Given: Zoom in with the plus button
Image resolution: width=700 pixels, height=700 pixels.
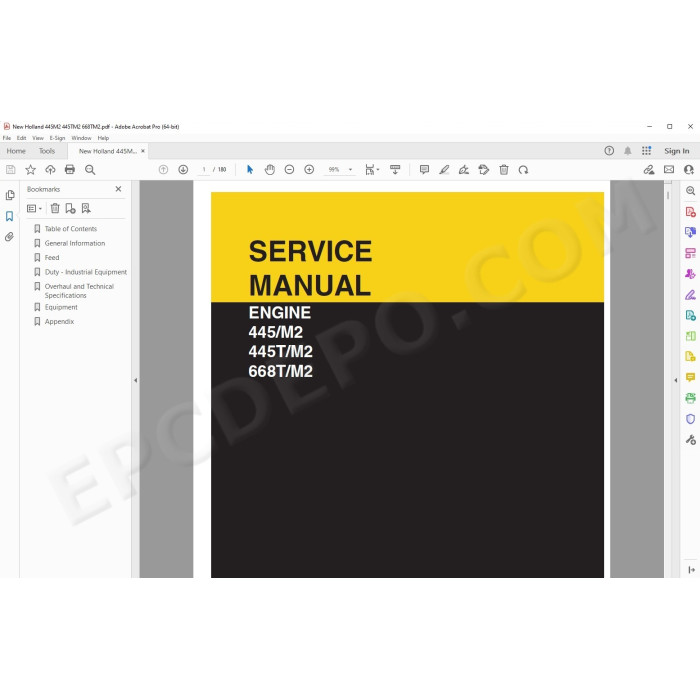Looking at the screenshot, I should 309,170.
